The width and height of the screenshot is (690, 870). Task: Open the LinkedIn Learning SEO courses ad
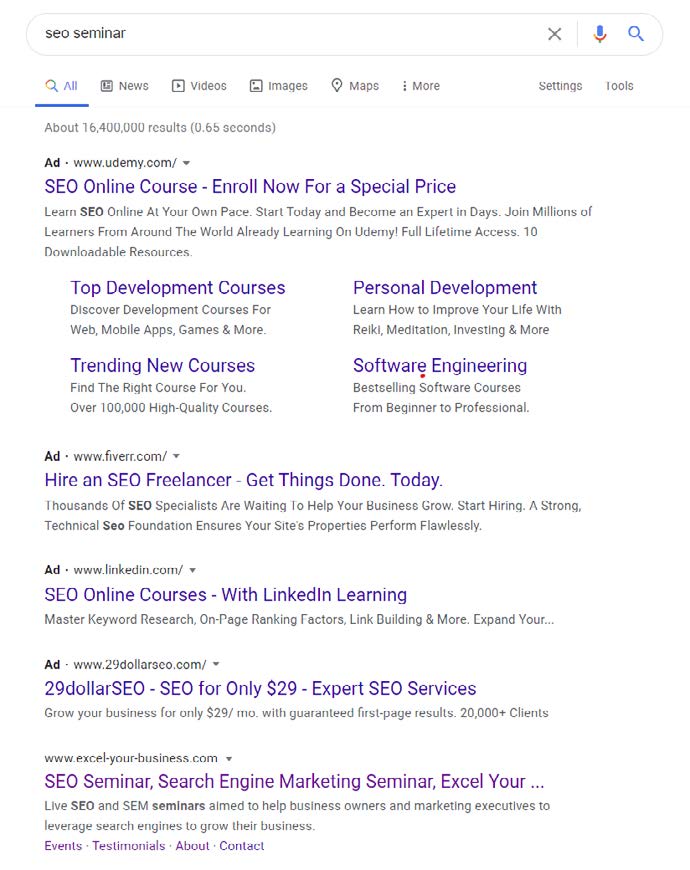tap(226, 595)
